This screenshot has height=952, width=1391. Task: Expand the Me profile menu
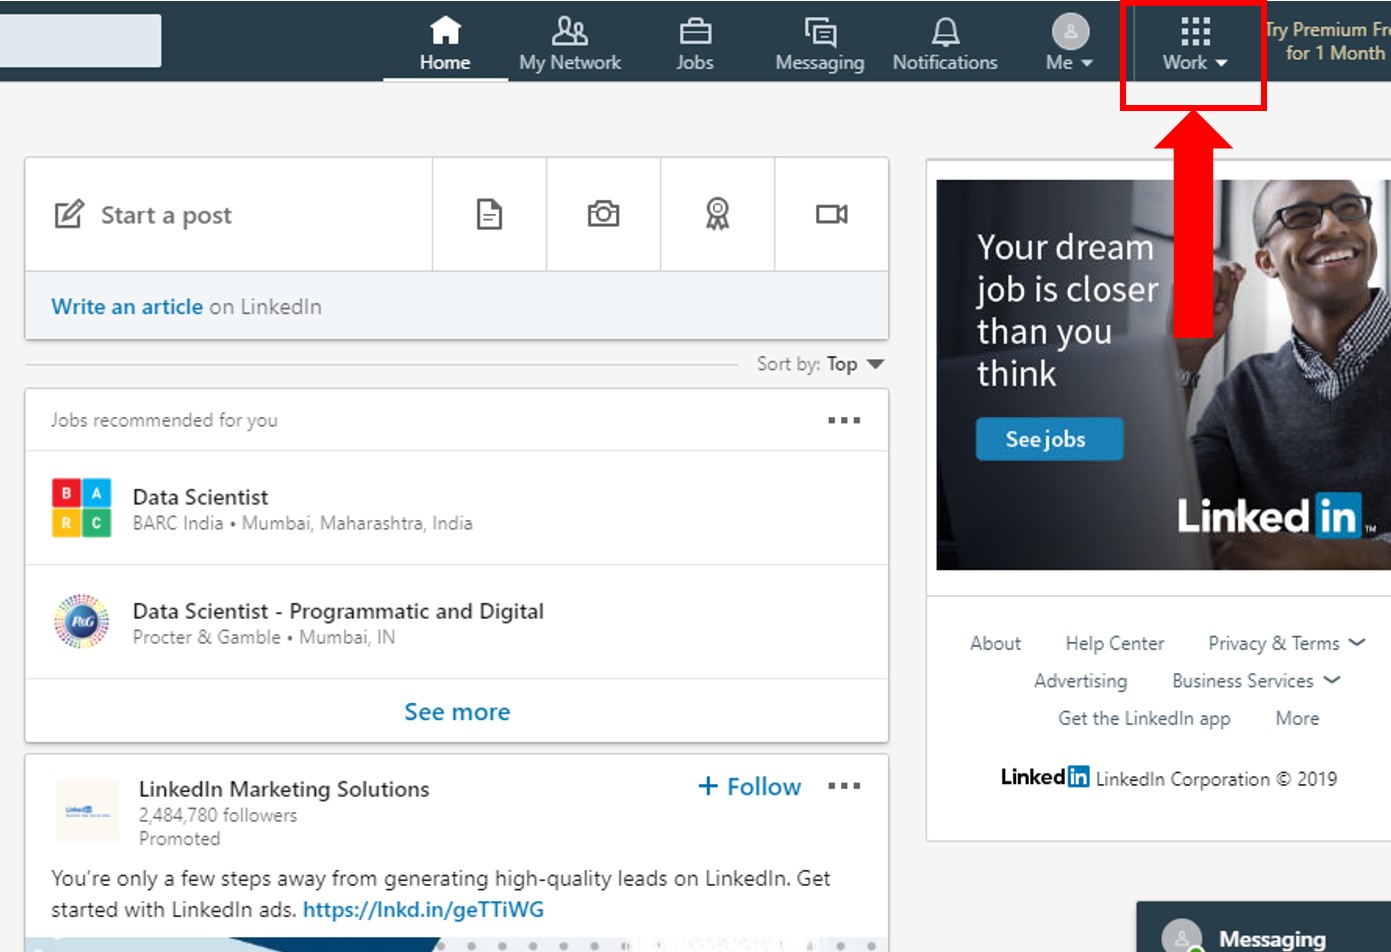coord(1070,44)
